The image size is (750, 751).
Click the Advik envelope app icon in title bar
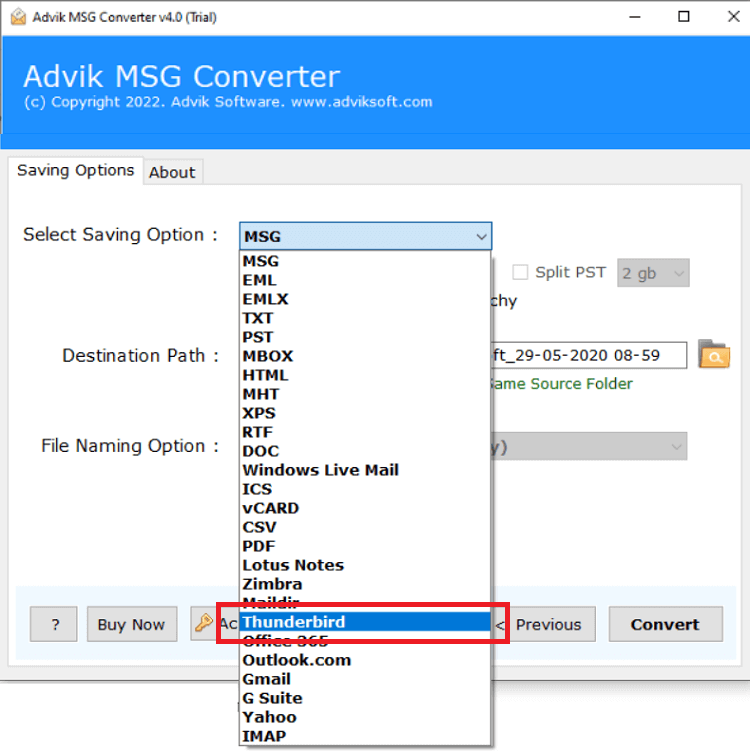pos(18,17)
